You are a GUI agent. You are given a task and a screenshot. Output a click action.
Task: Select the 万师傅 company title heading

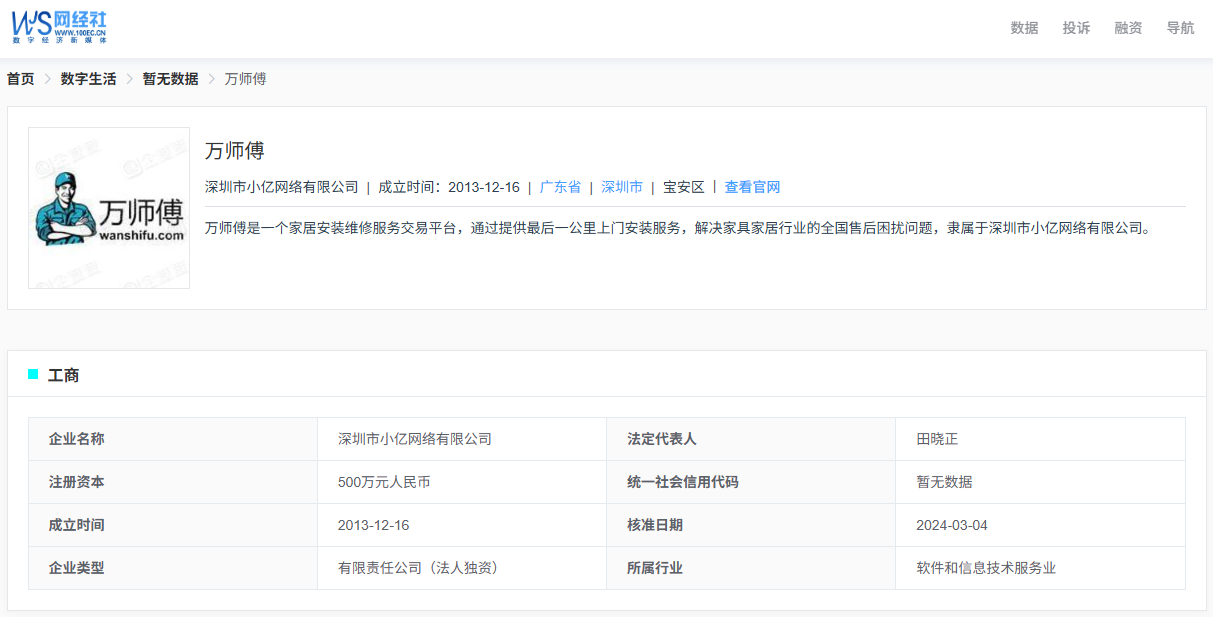(235, 151)
